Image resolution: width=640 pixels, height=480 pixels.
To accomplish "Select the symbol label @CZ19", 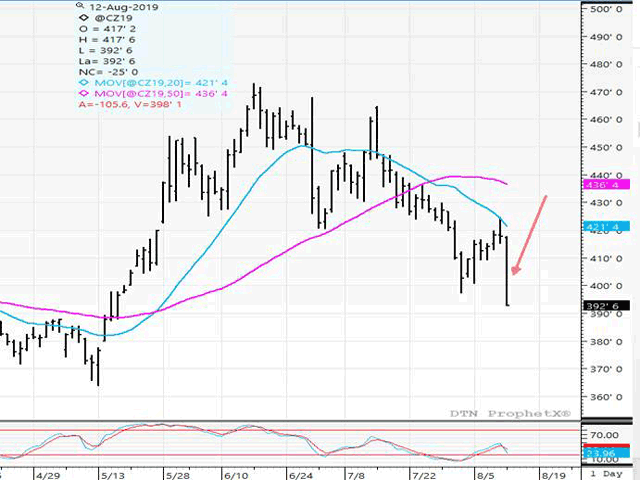I will click(x=113, y=18).
